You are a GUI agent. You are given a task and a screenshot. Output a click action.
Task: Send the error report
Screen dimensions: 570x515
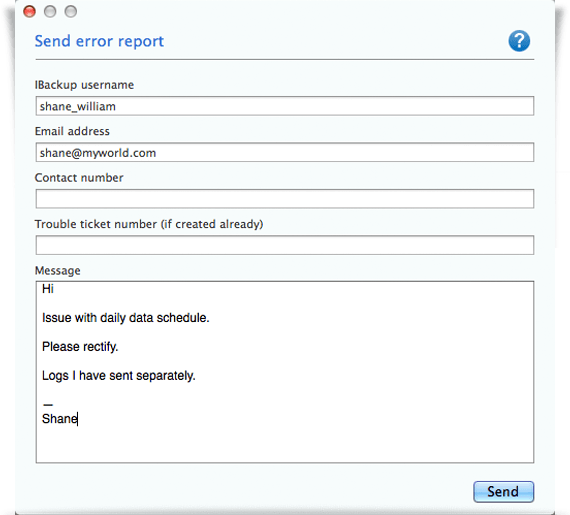[x=503, y=492]
